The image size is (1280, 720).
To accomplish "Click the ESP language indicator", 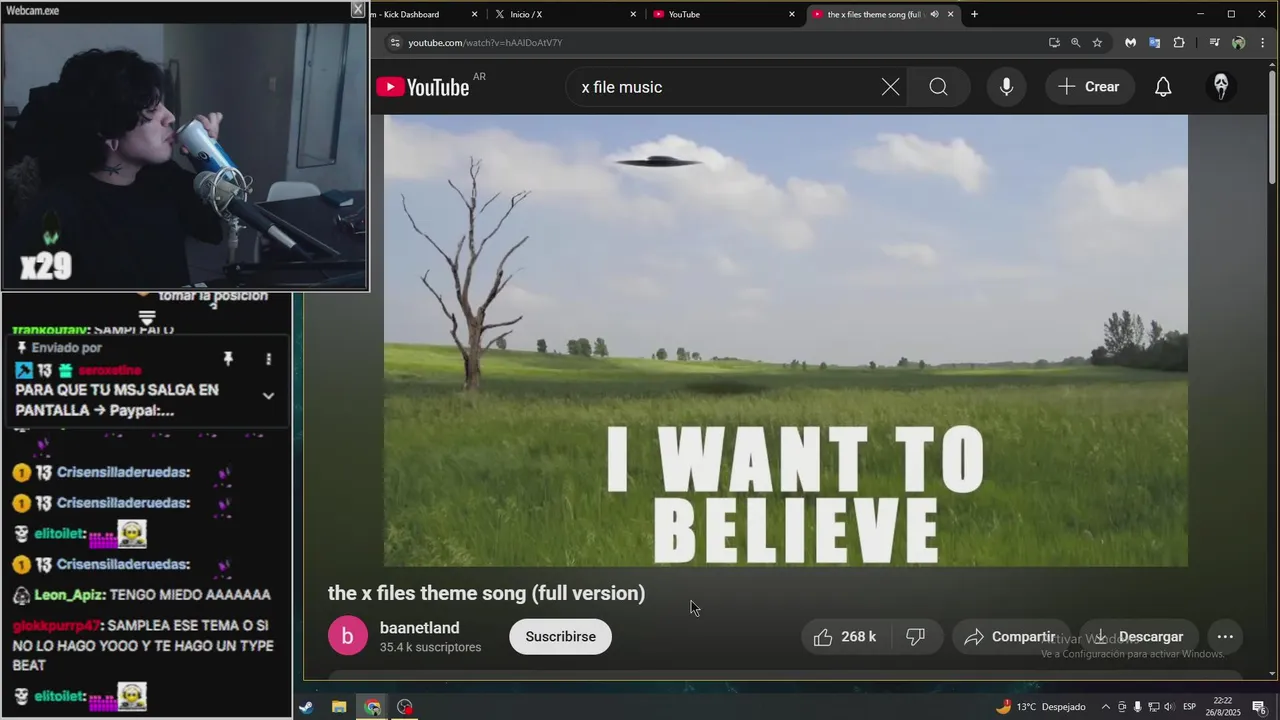I will [1189, 707].
